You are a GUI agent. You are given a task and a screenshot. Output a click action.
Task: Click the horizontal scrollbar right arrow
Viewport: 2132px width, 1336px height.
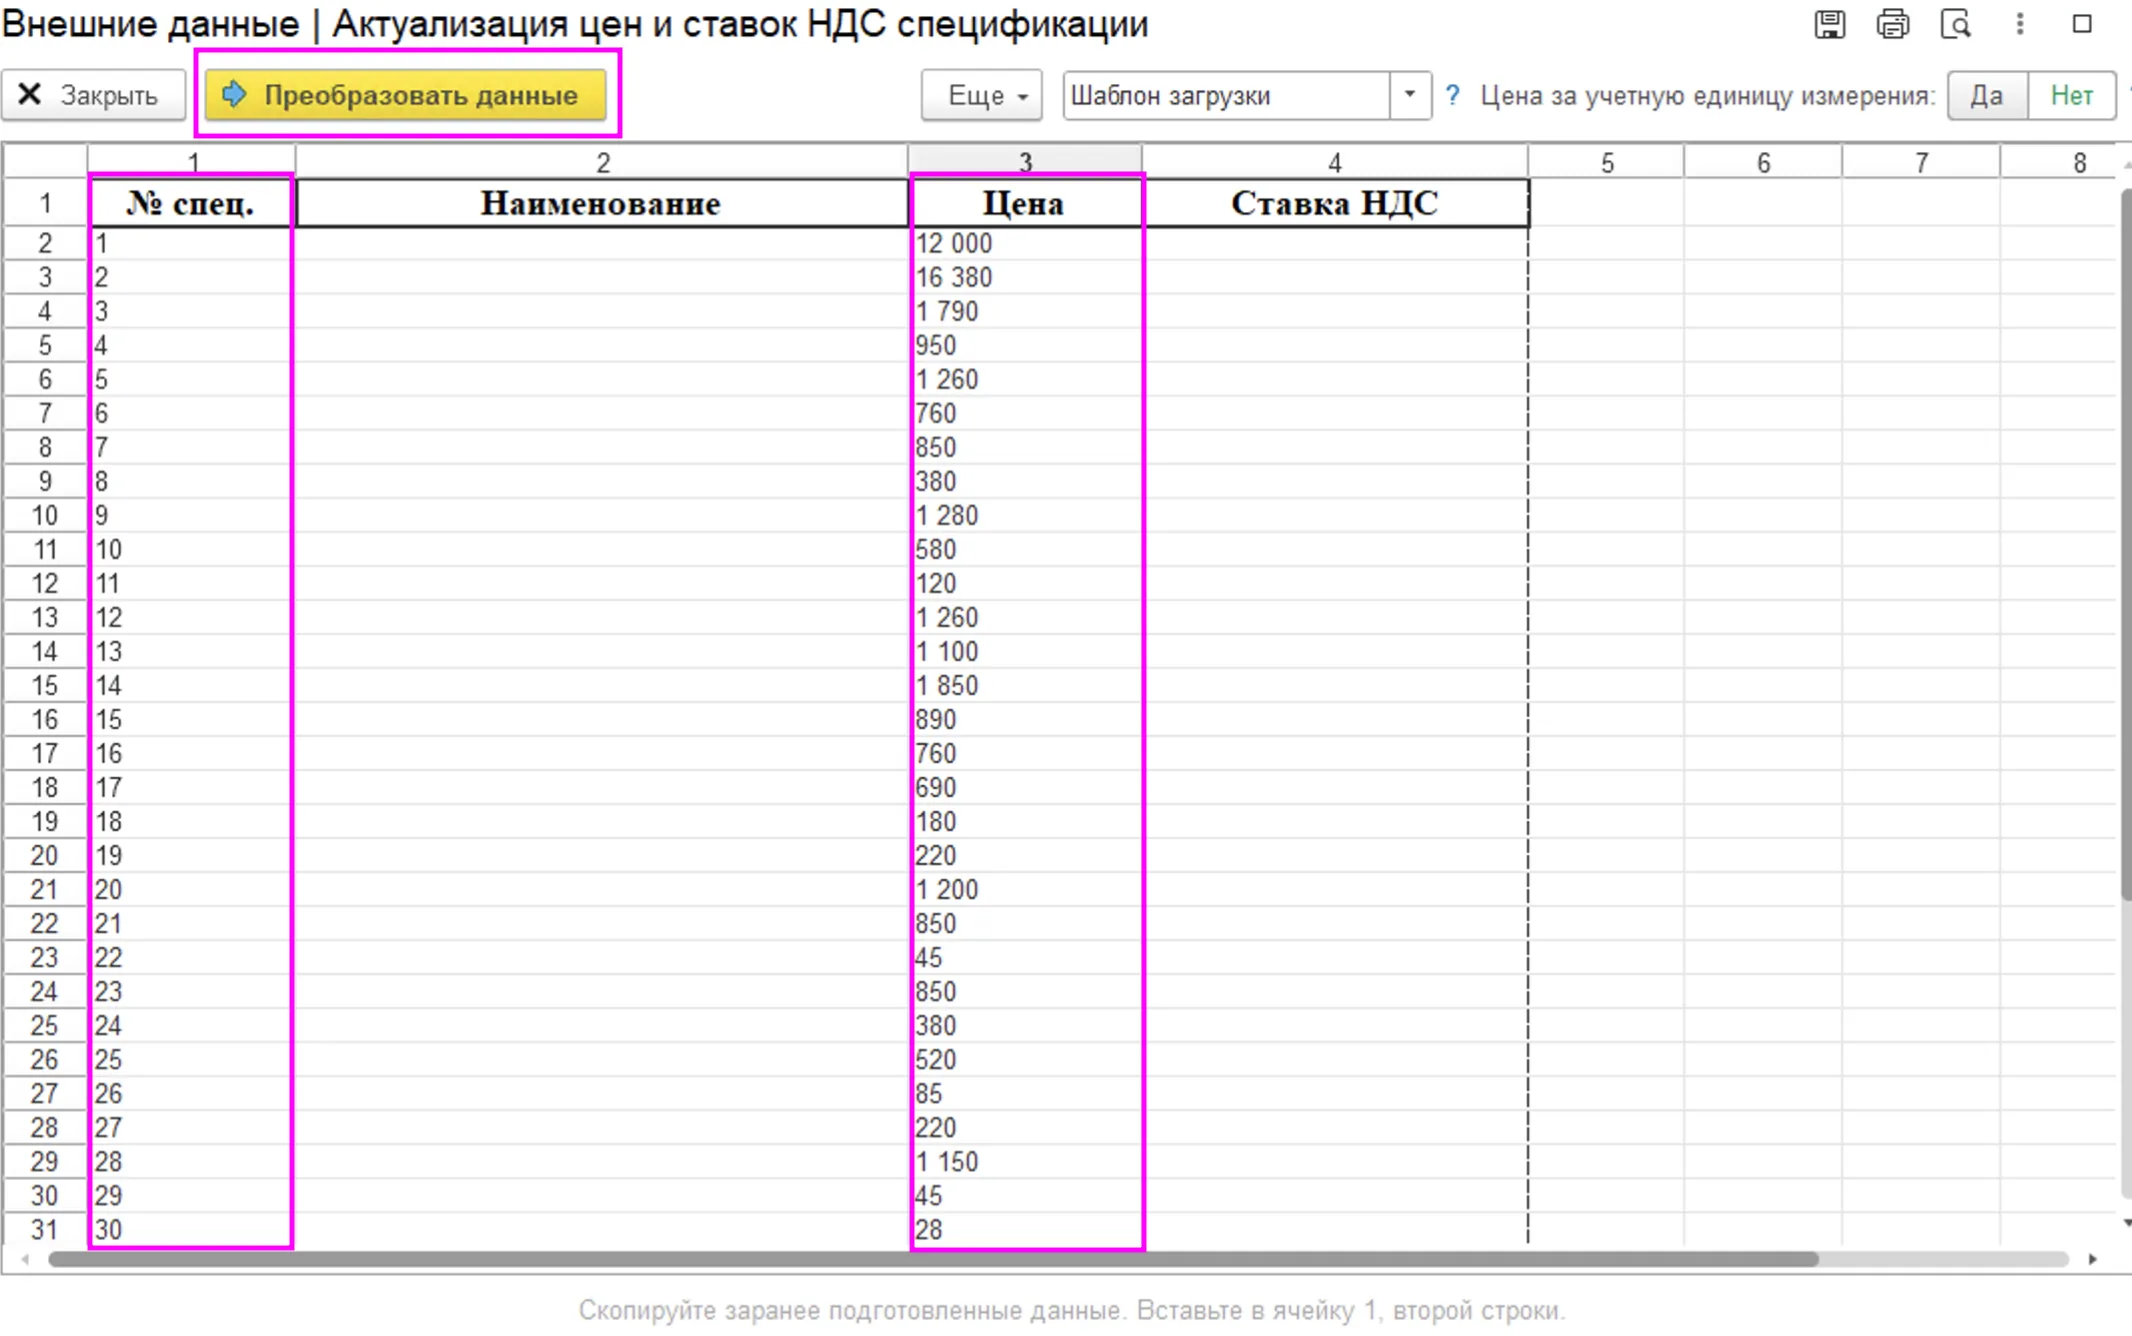2092,1259
